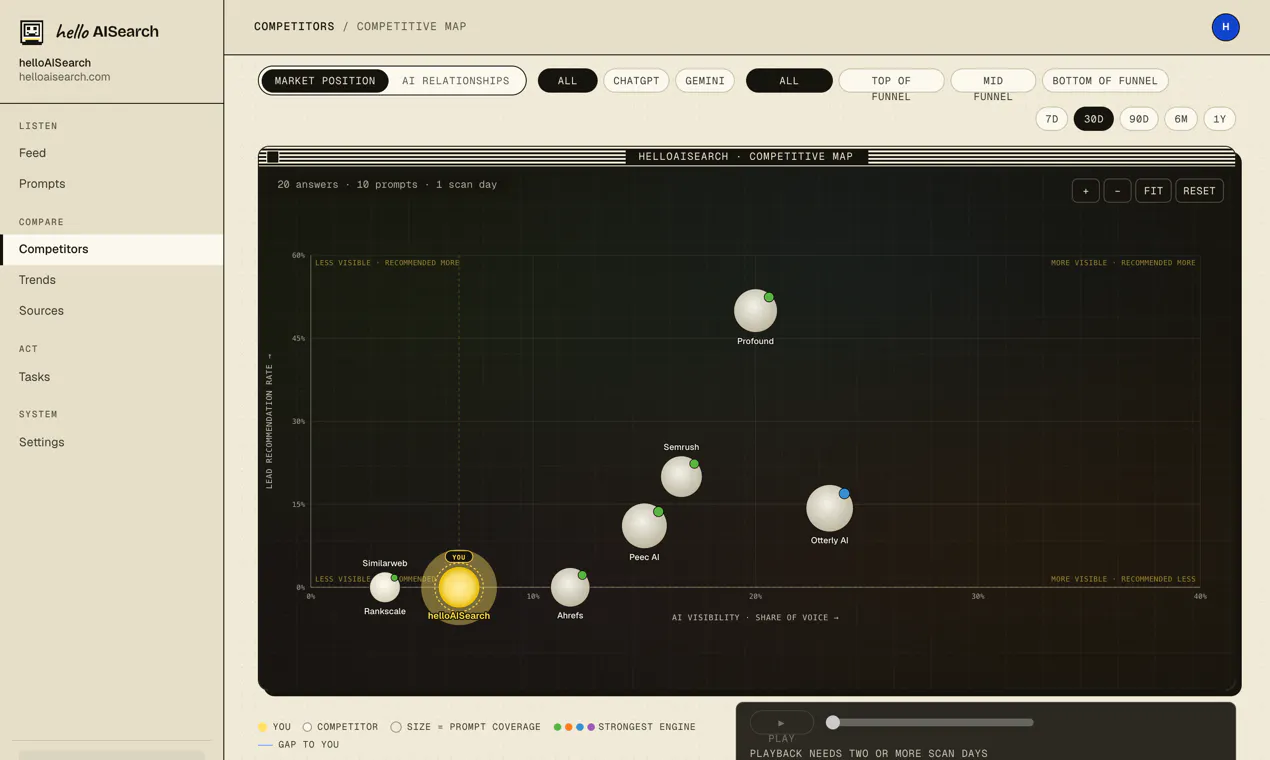Click the Otterly AI bubble
This screenshot has height=760, width=1270.
tap(829, 508)
